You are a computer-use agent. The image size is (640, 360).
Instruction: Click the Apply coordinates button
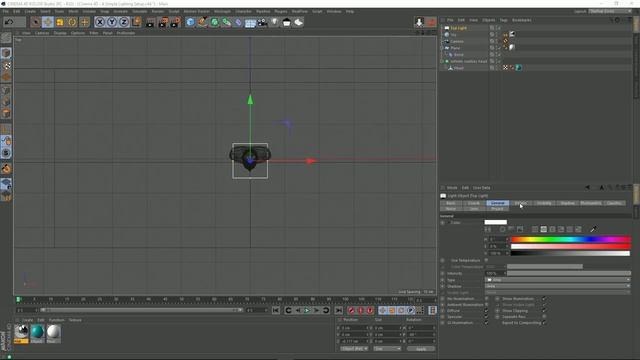421,349
